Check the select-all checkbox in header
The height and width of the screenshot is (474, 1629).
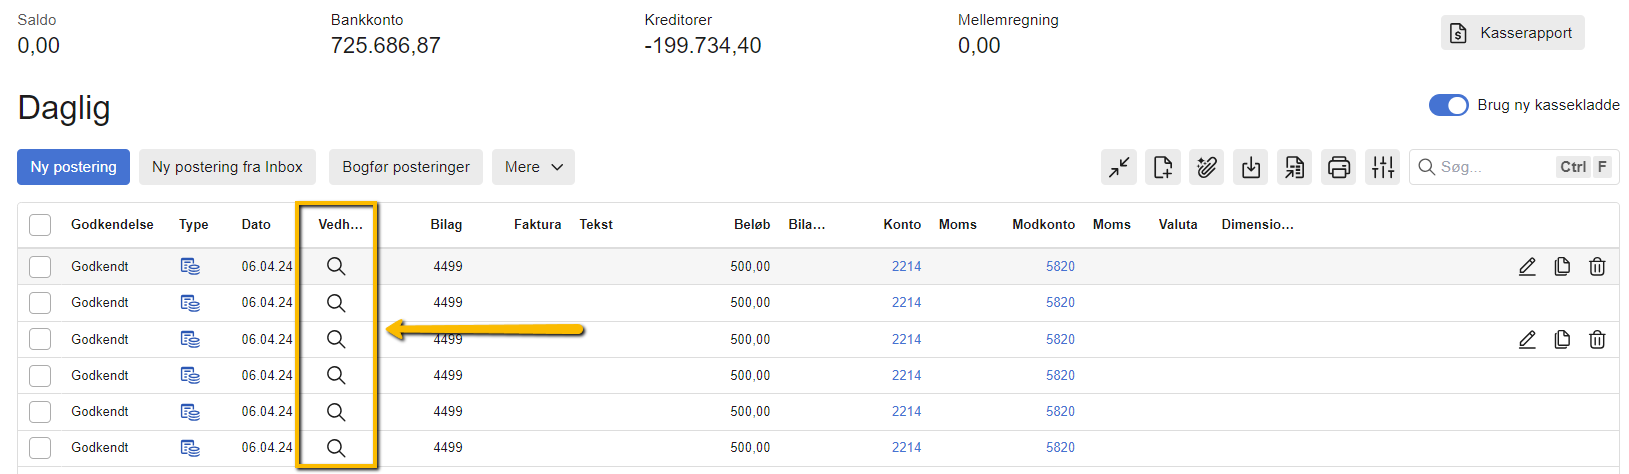40,225
